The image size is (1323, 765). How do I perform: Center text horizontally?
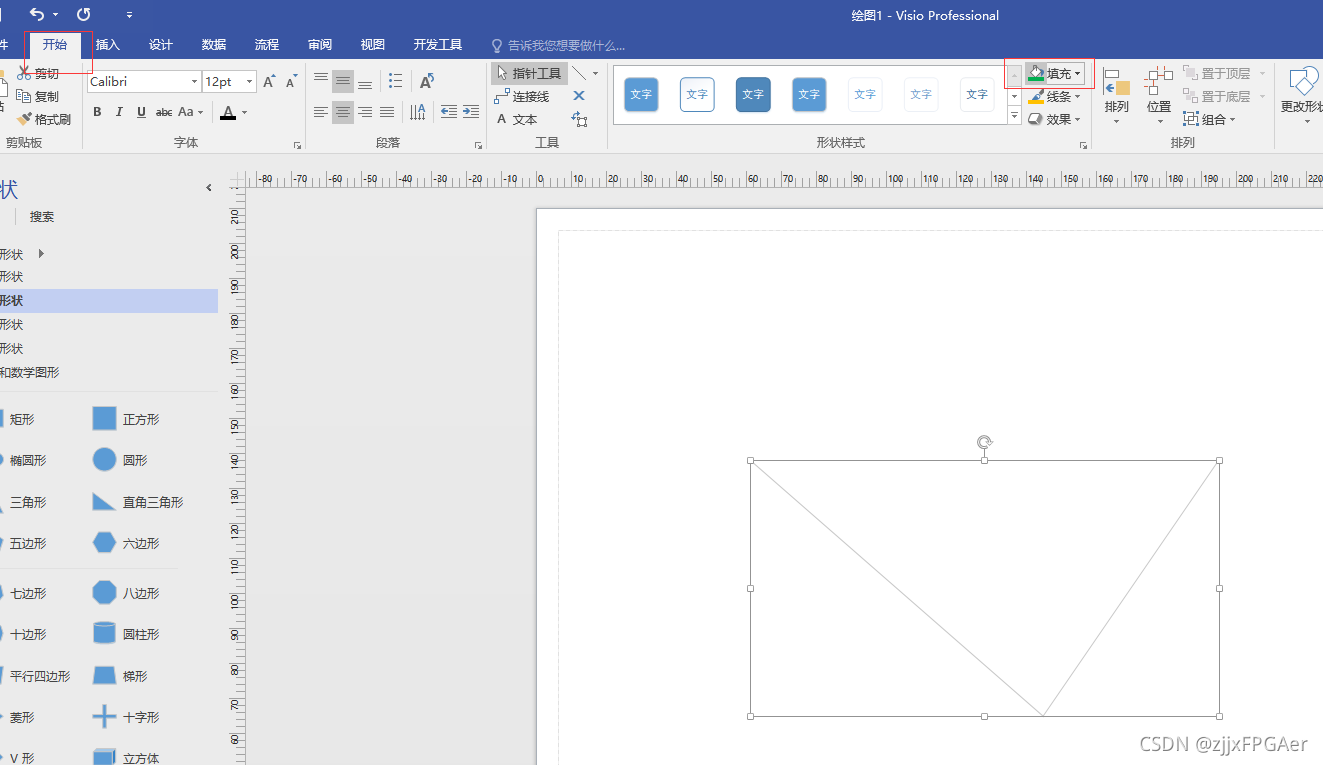click(343, 112)
